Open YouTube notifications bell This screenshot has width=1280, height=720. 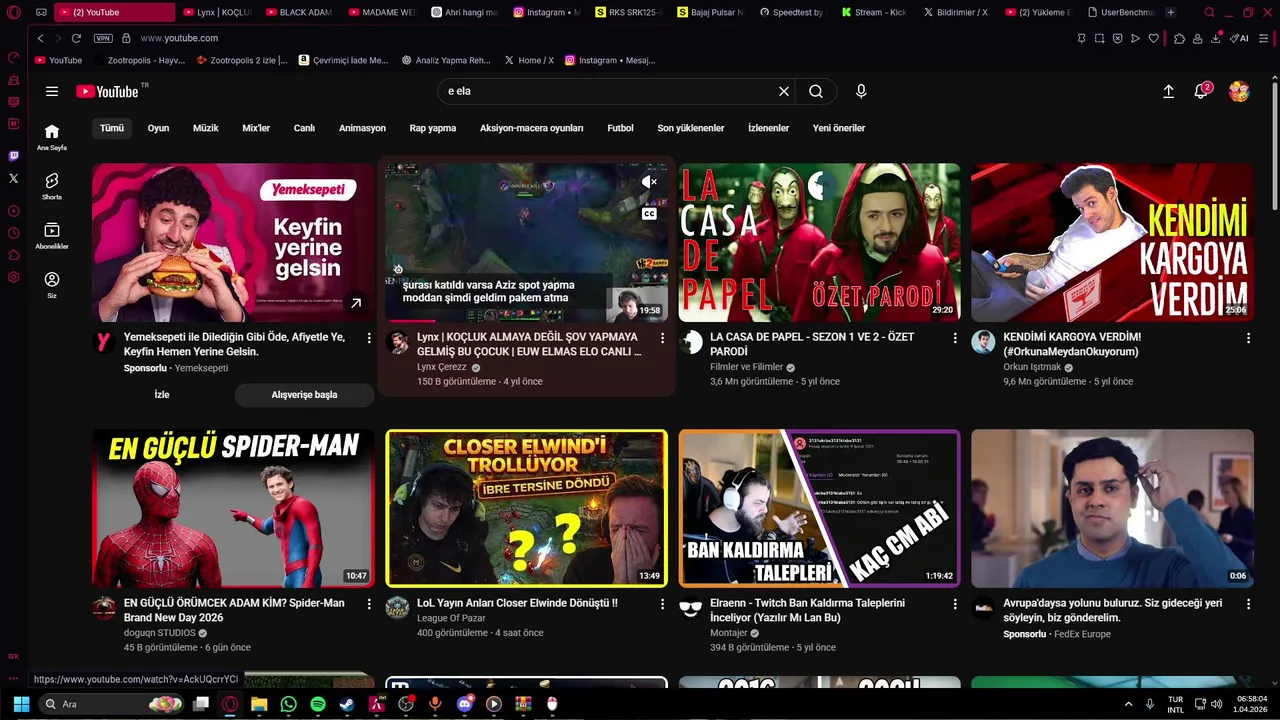(x=1202, y=91)
